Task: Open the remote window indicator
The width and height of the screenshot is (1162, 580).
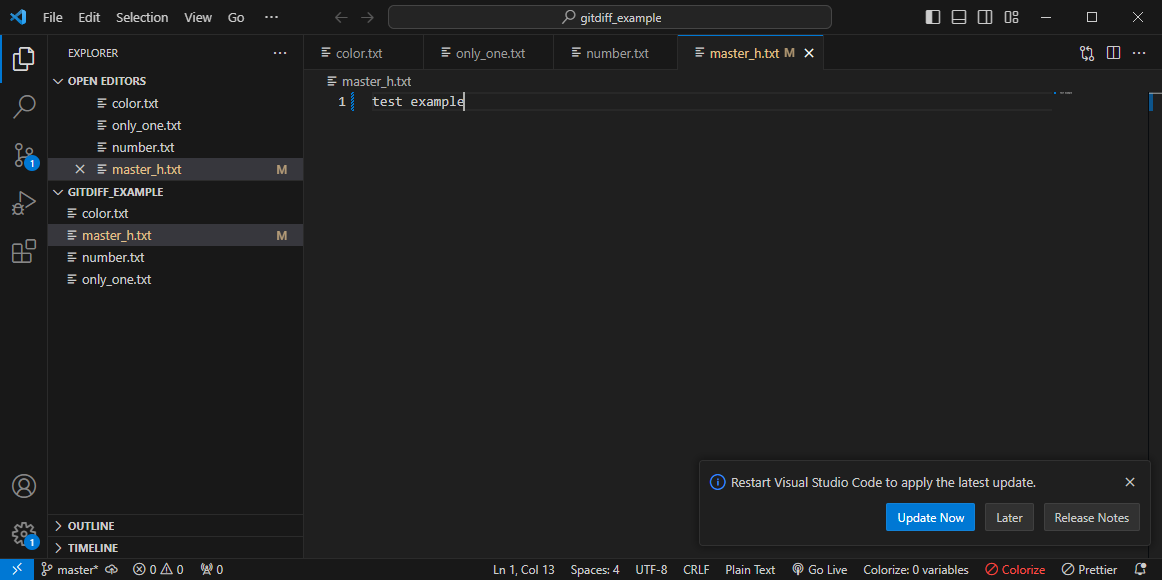Action: point(16,570)
